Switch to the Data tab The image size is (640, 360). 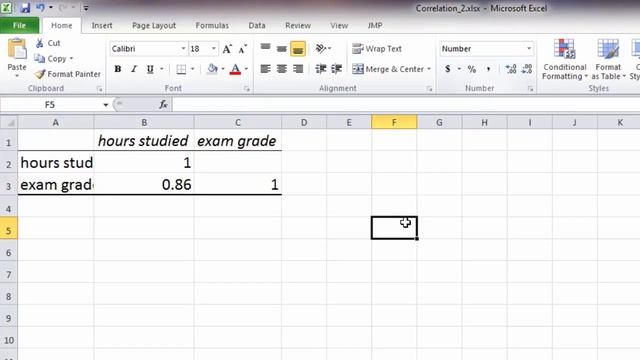coord(257,25)
